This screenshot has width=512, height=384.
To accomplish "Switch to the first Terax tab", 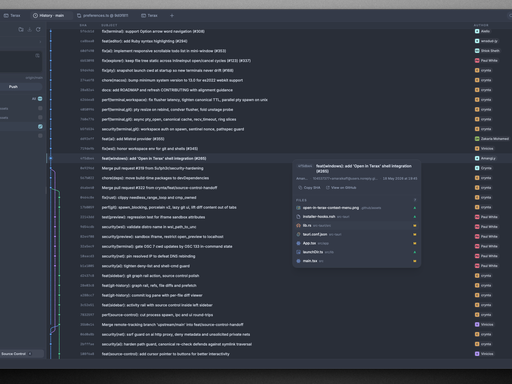I will pos(12,16).
